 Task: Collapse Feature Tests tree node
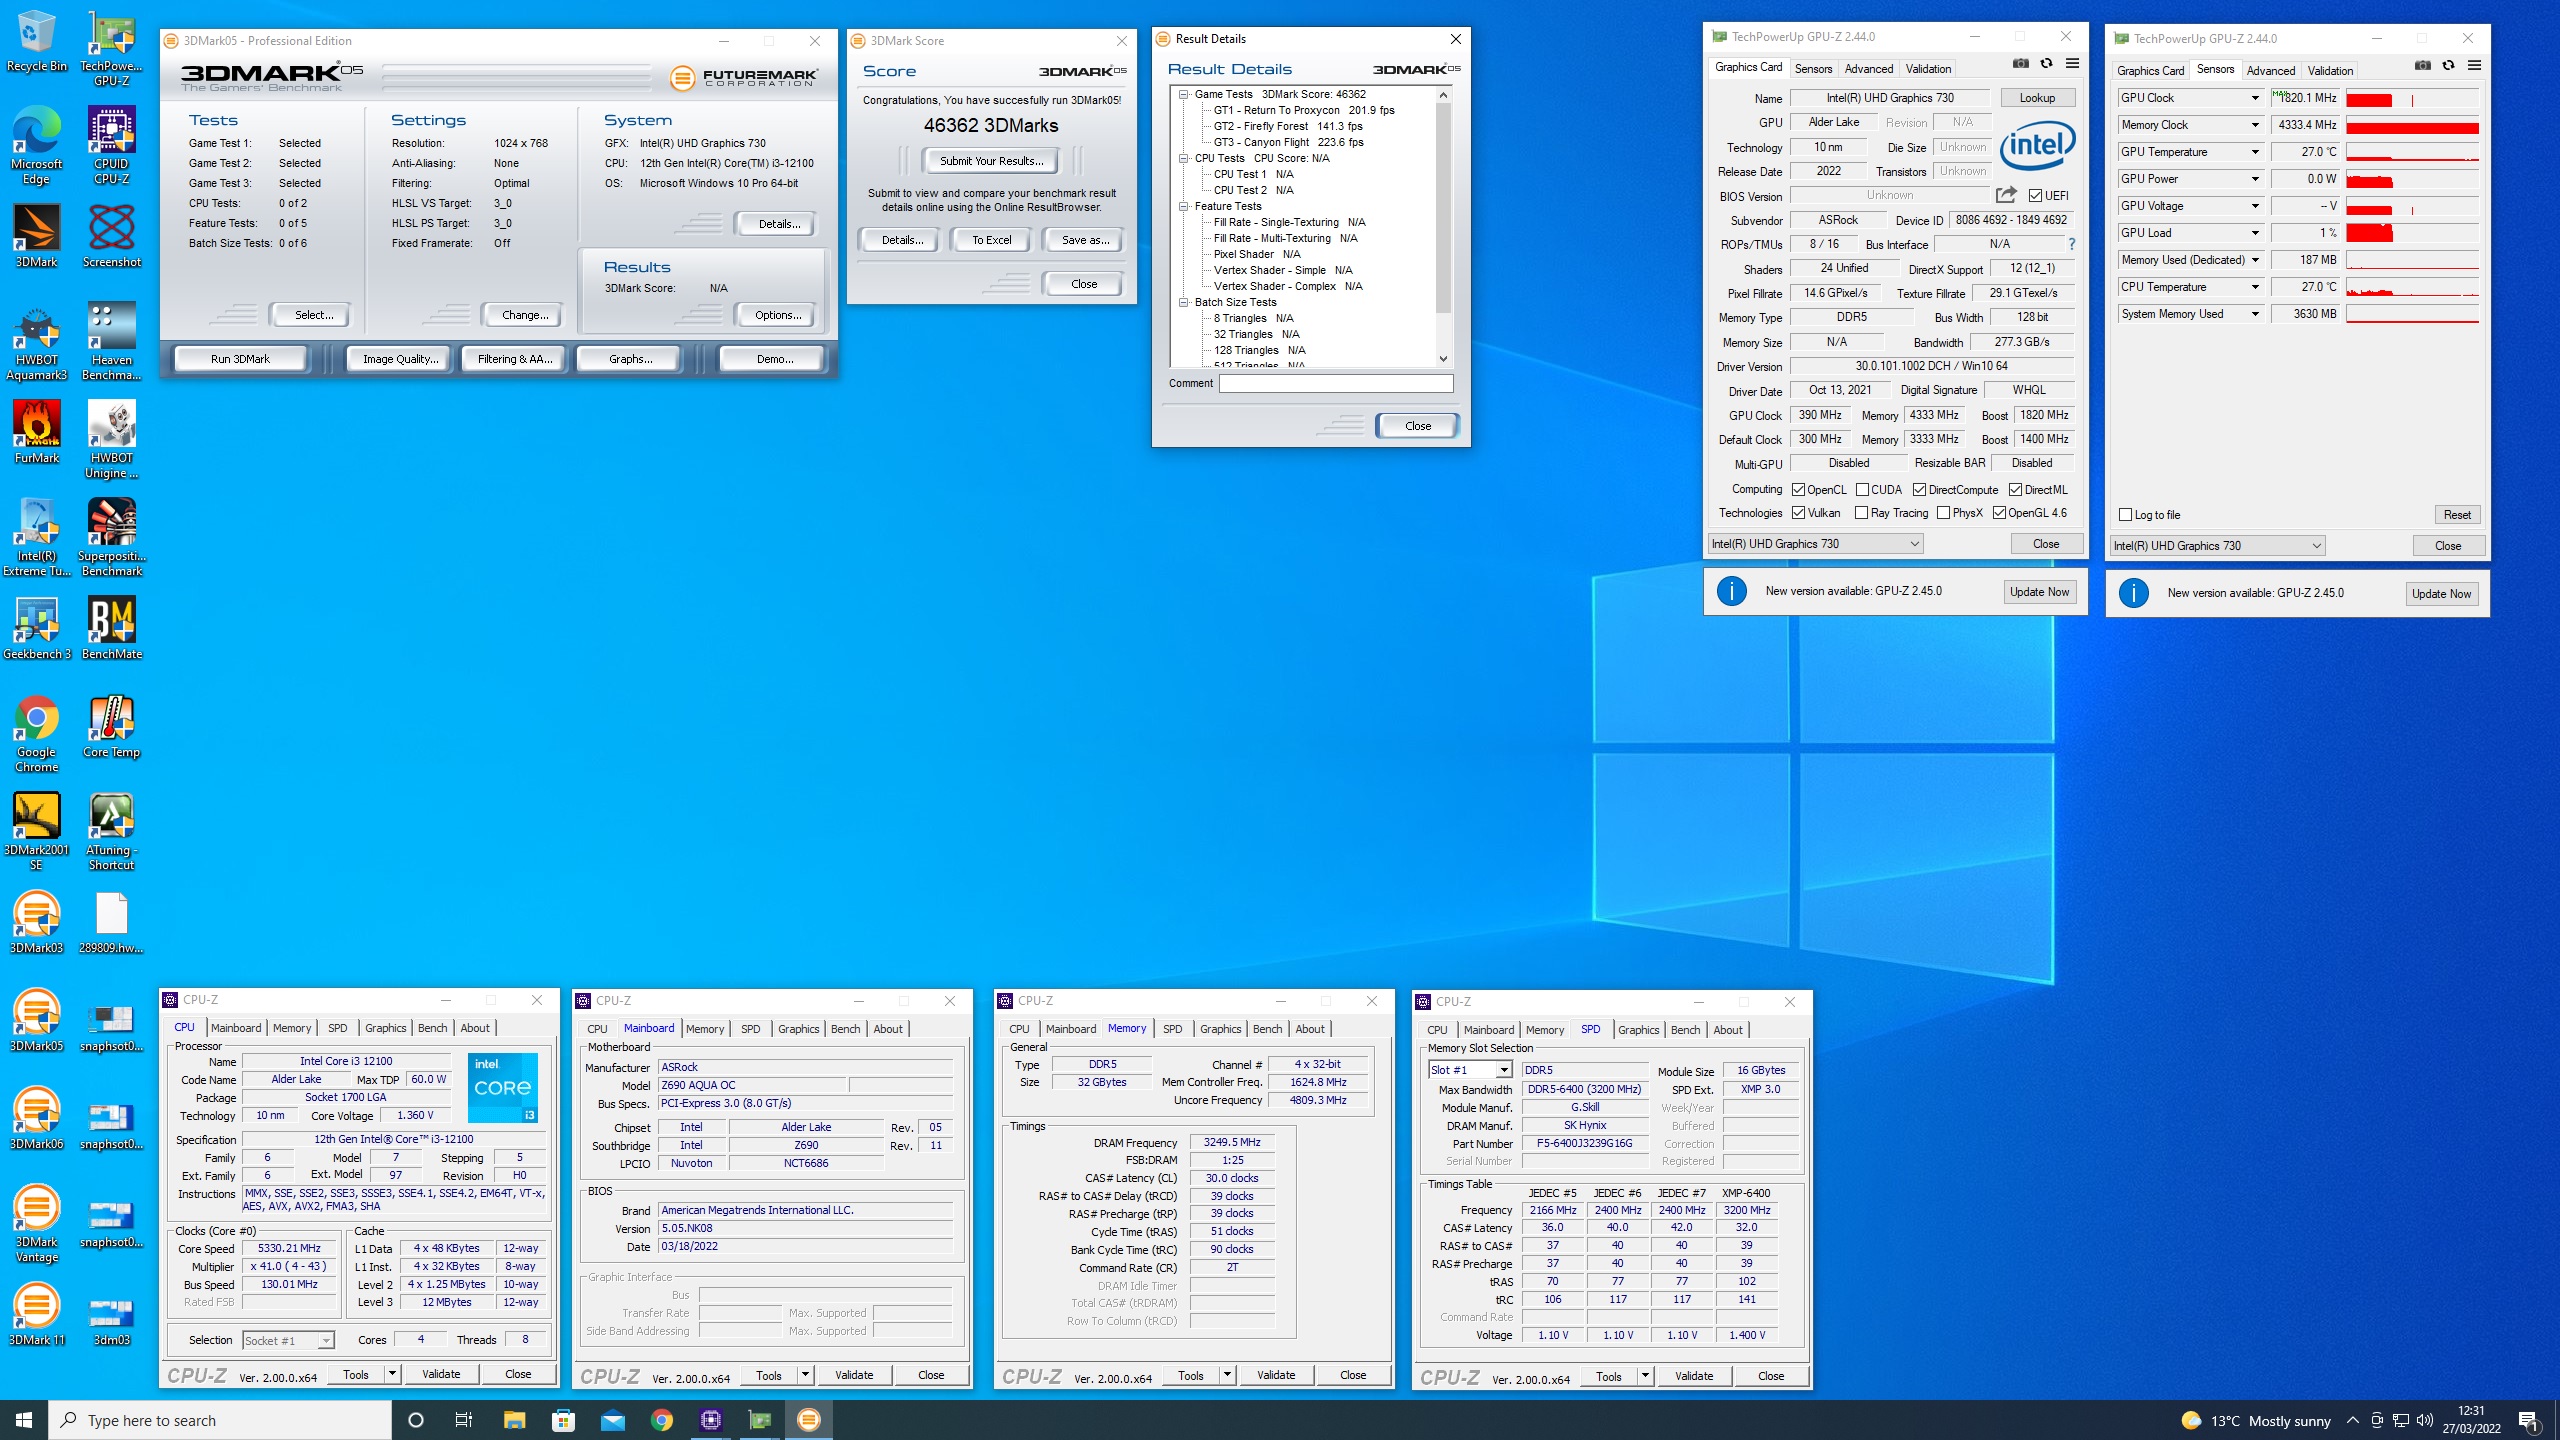(1183, 206)
